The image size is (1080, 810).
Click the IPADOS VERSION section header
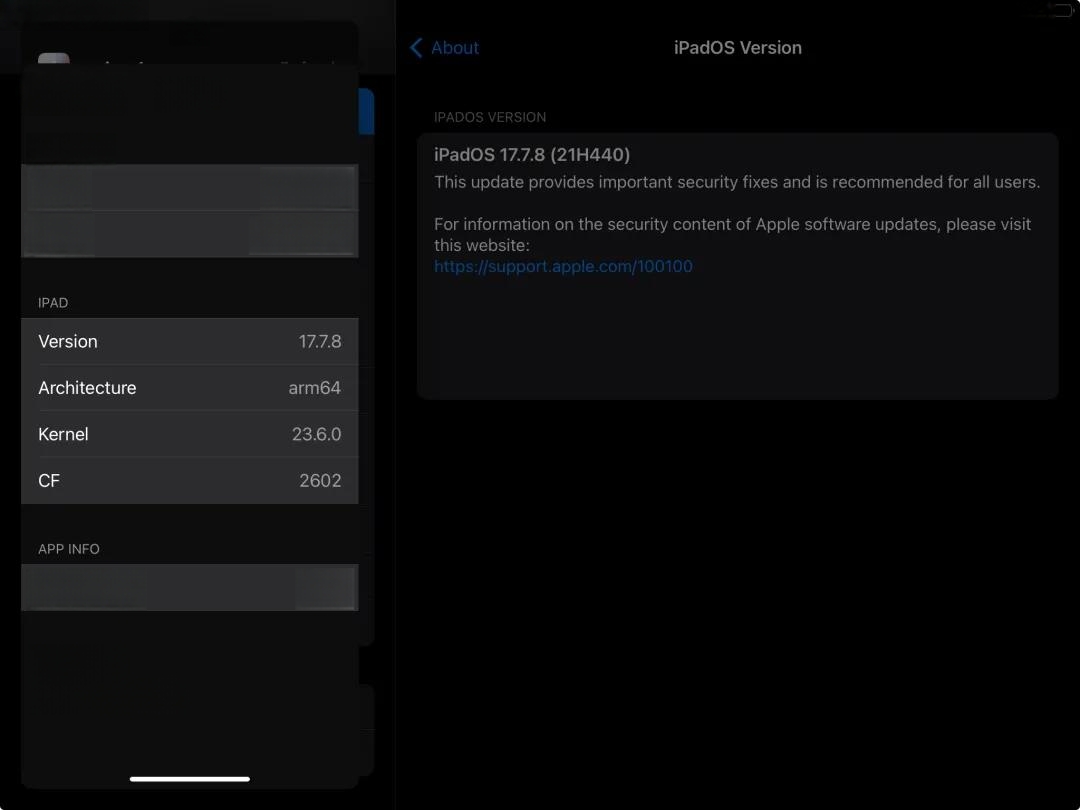pos(490,117)
